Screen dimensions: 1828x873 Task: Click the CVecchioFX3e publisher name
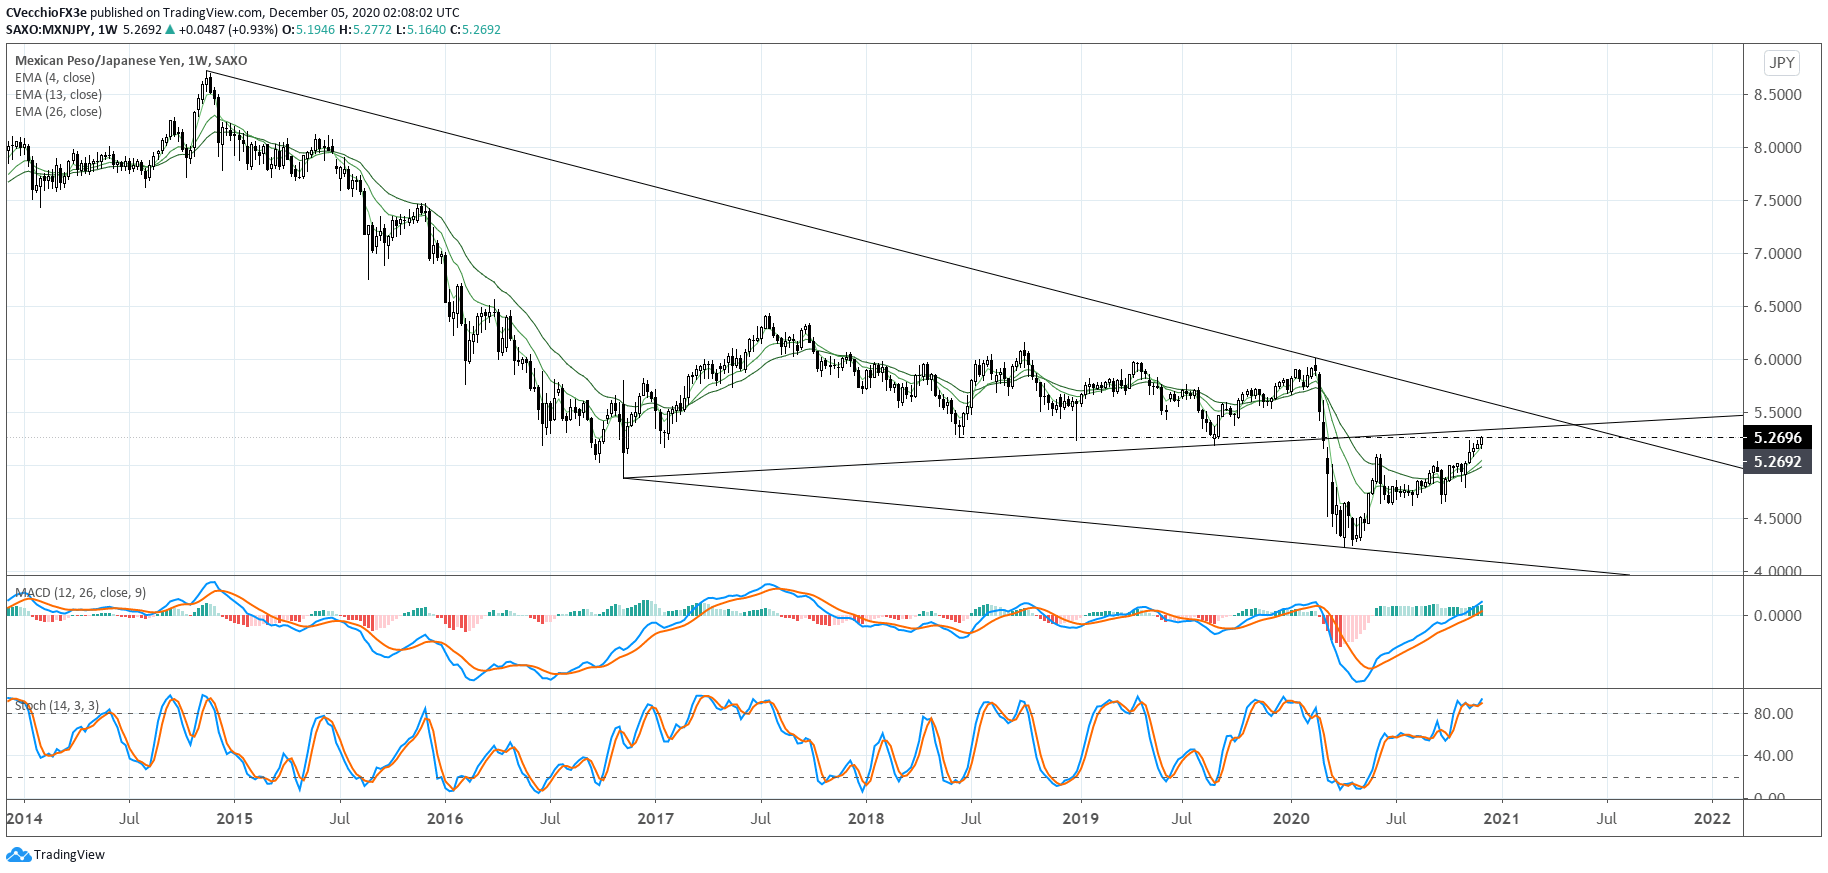pyautogui.click(x=46, y=13)
